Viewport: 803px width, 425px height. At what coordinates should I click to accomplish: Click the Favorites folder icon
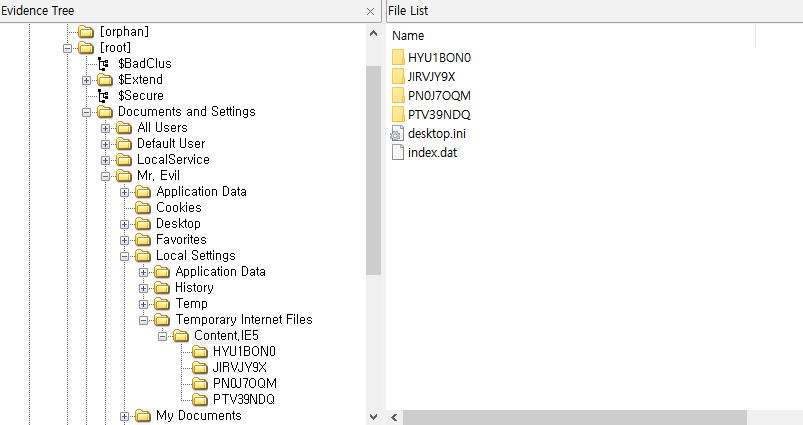[143, 240]
